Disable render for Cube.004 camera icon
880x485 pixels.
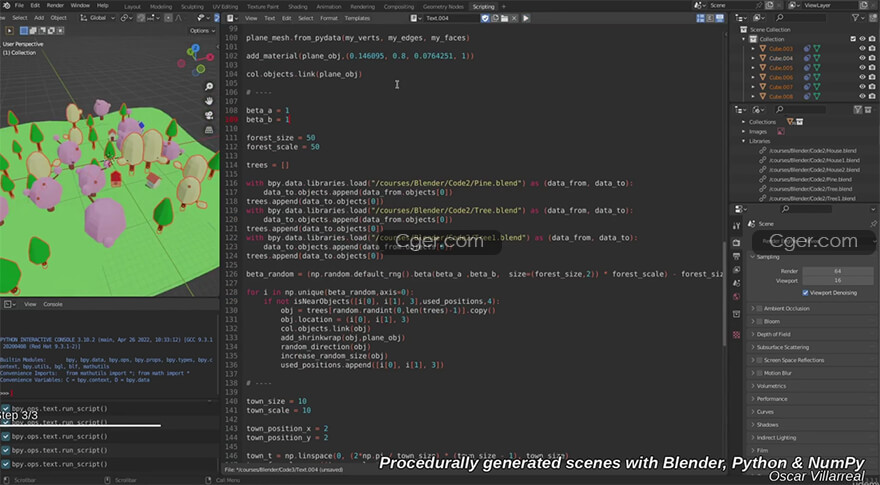[872, 58]
